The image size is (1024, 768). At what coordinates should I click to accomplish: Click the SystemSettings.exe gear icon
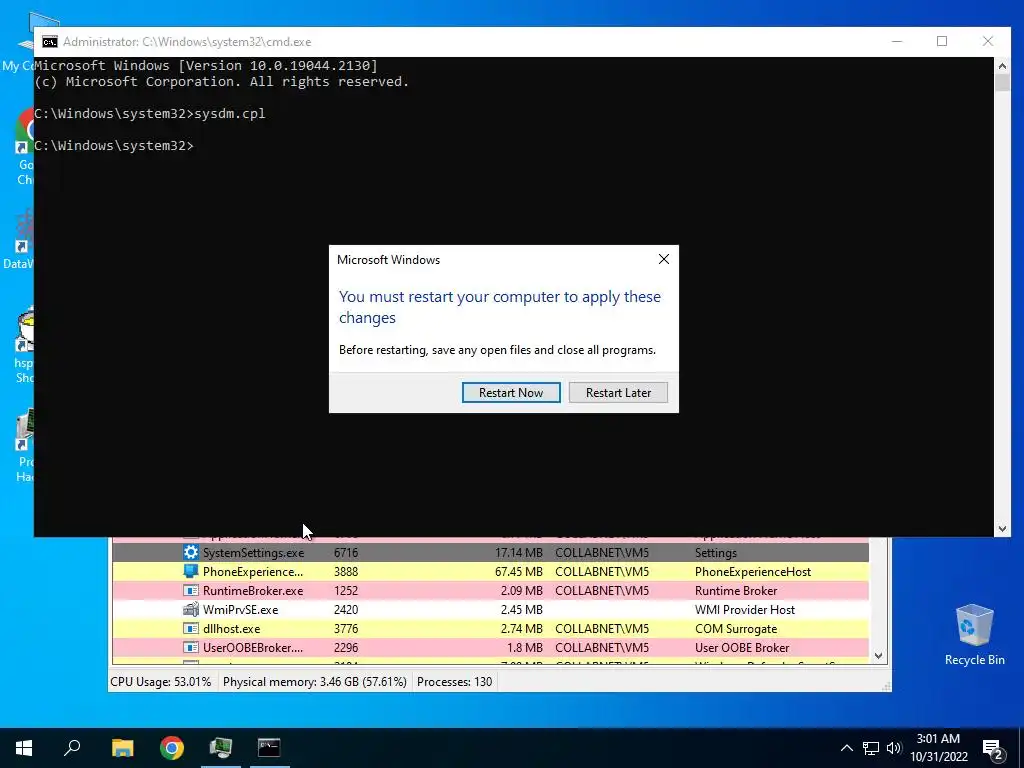[x=191, y=552]
